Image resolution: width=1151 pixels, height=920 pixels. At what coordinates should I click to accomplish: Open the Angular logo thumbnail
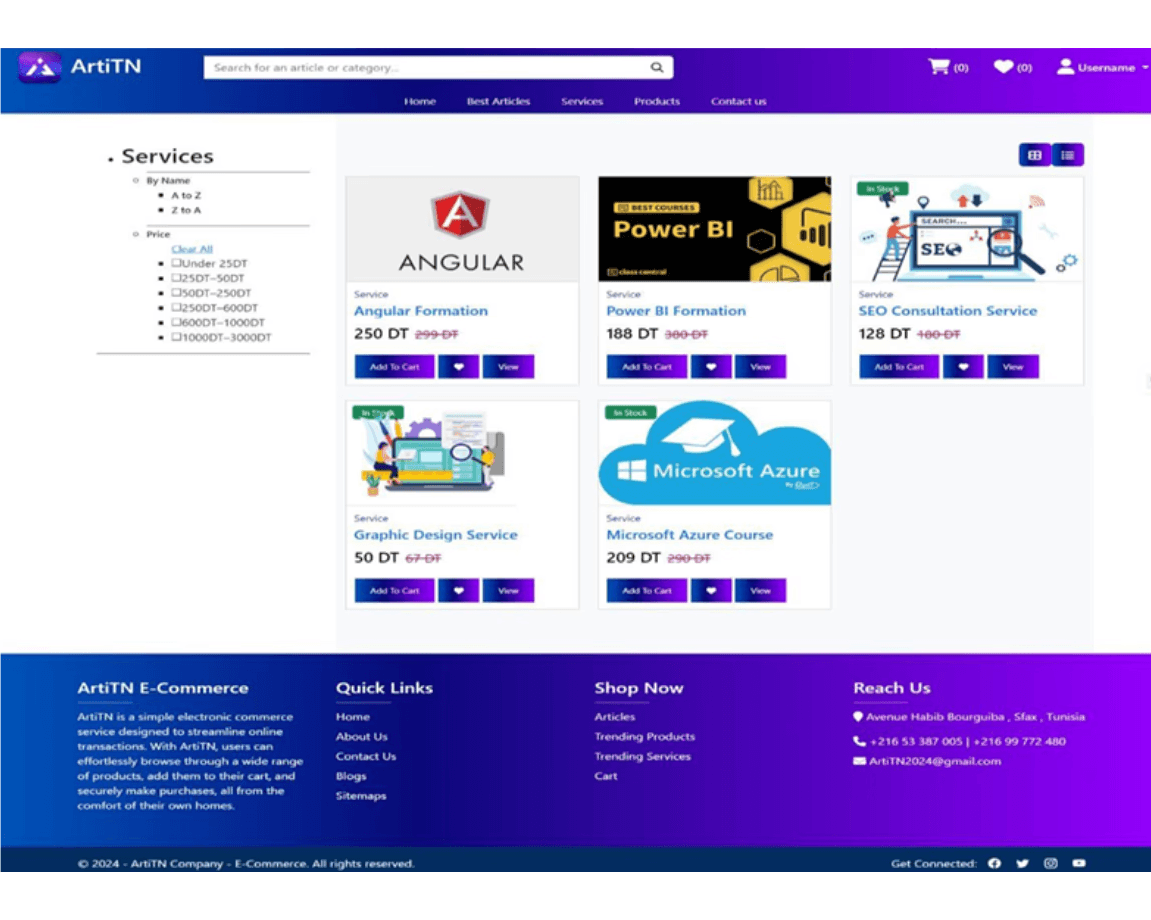(462, 229)
